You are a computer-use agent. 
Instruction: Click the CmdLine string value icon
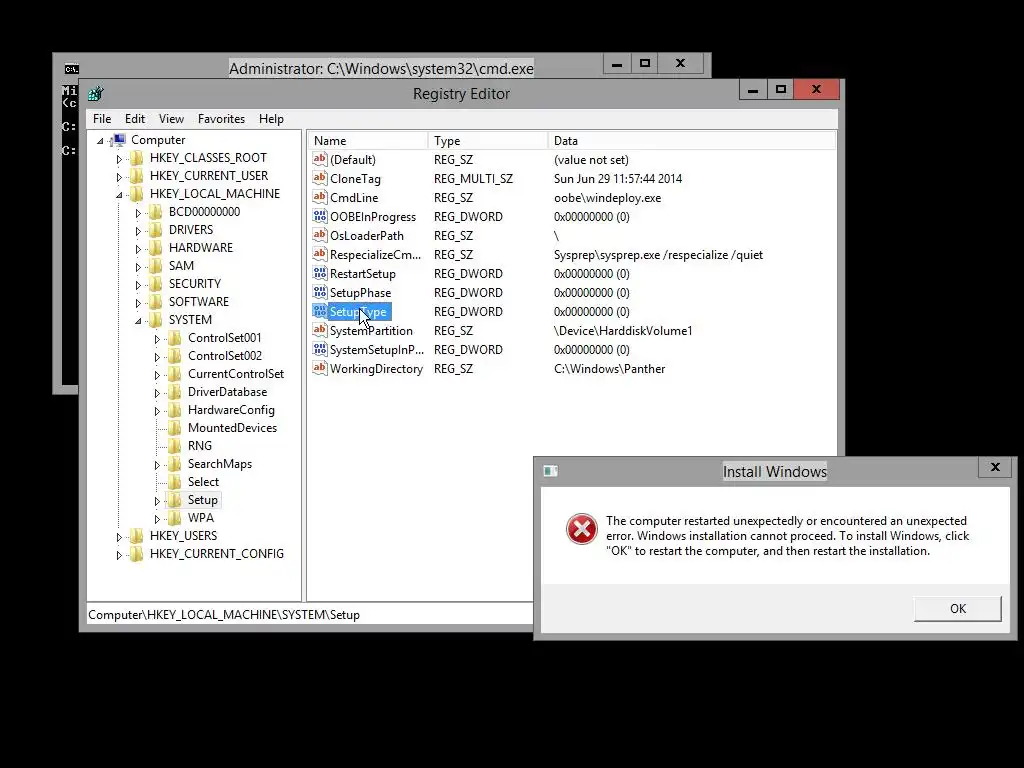pyautogui.click(x=319, y=197)
